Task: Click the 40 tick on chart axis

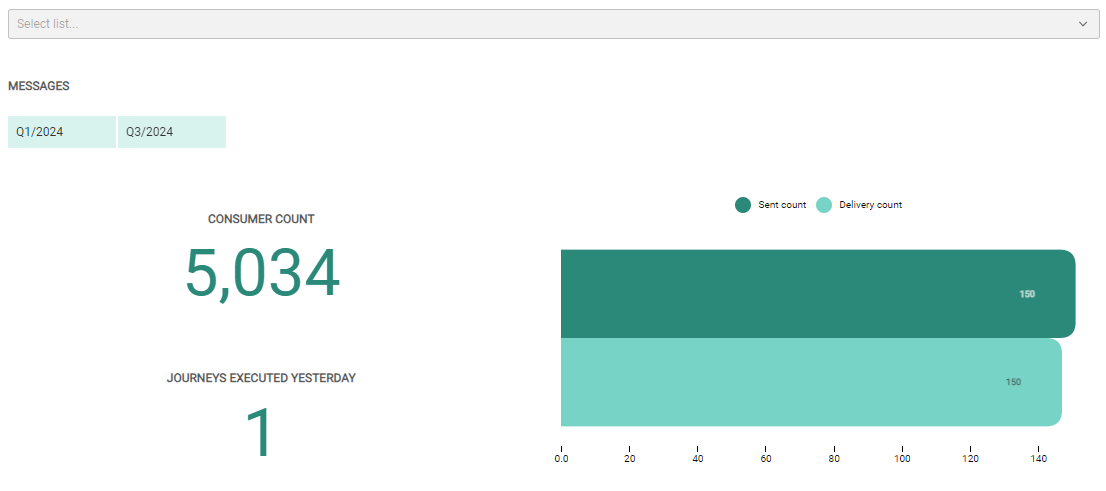Action: tap(698, 459)
